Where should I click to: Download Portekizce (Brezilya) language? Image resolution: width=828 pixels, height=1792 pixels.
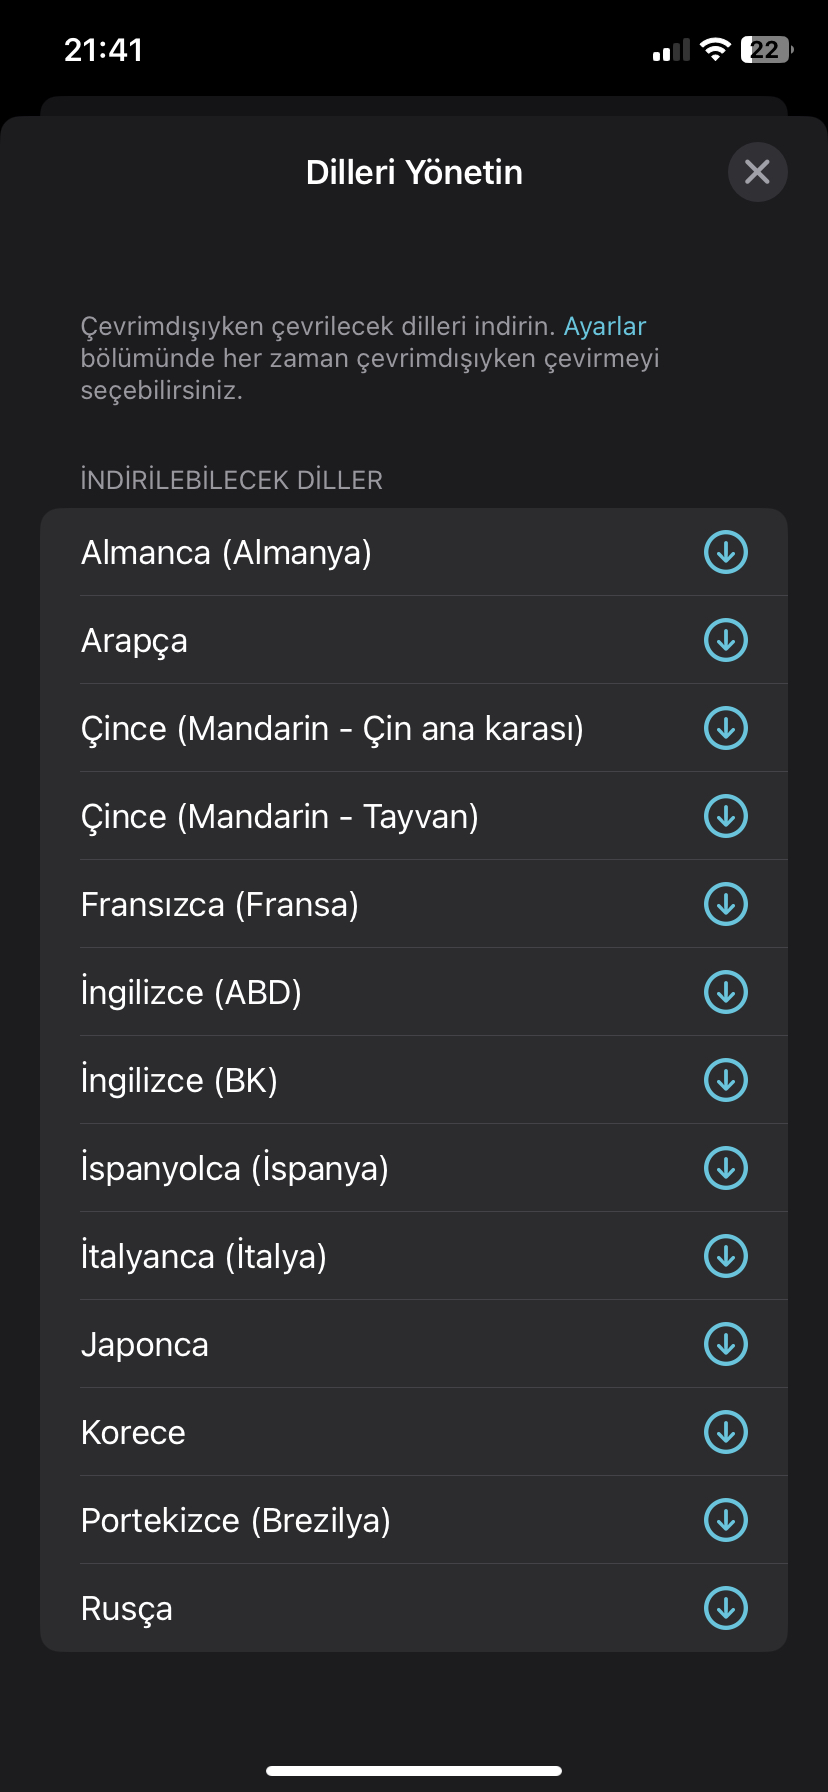coord(726,1520)
